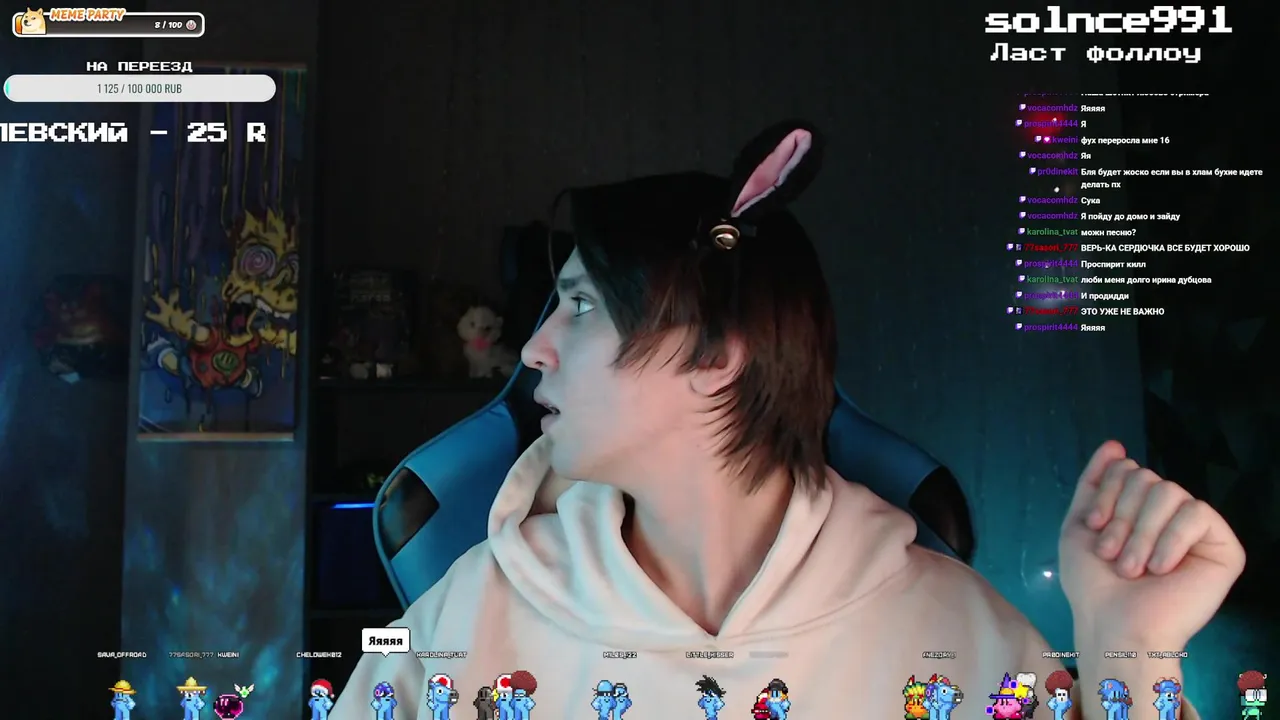Viewport: 1280px width, 720px height.
Task: Click message 'люби меня долго ирина дубцова'
Action: point(1146,280)
